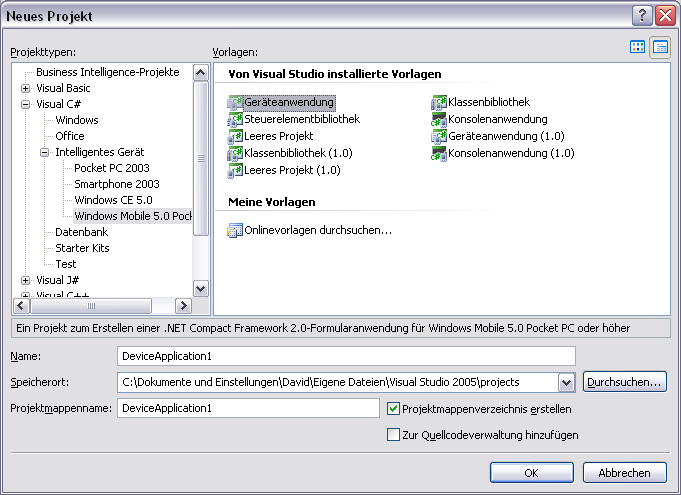The height and width of the screenshot is (495, 681).
Task: Click the project types vertical scrollbar thumb
Action: coord(201,158)
